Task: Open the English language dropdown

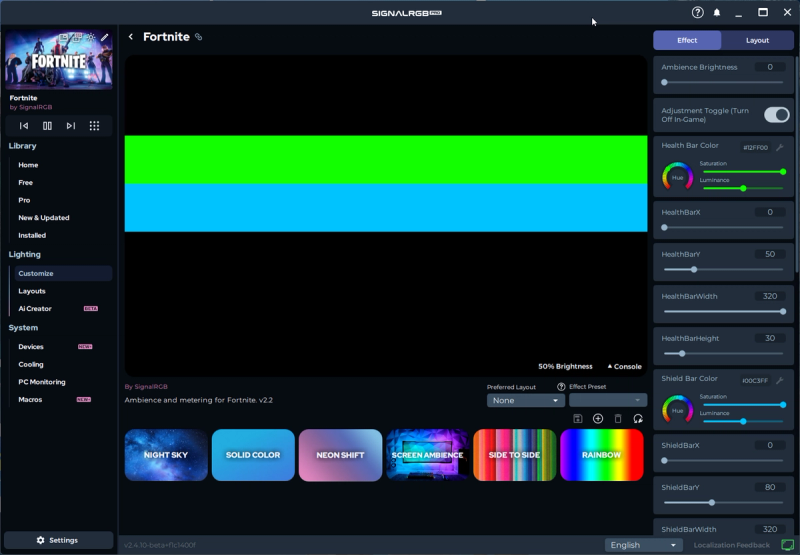Action: click(x=644, y=545)
